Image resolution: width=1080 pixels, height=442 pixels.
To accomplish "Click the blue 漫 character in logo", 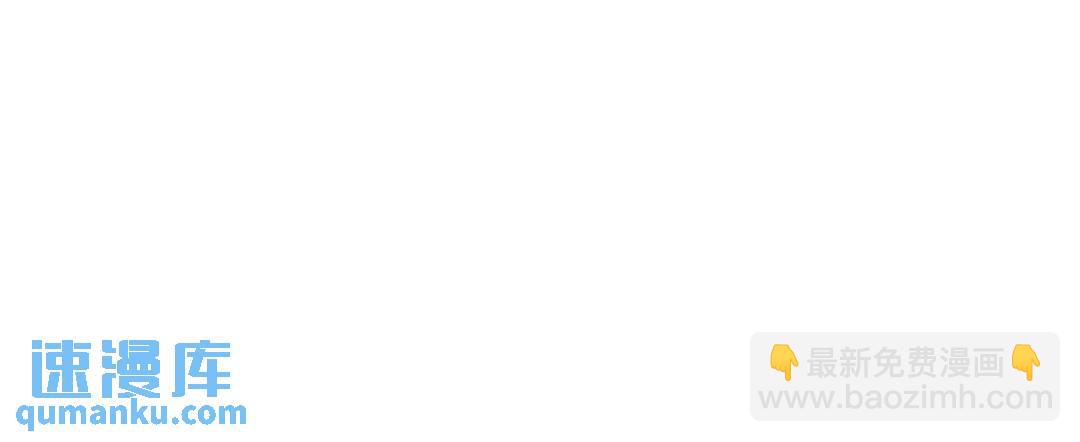I will click(131, 369).
